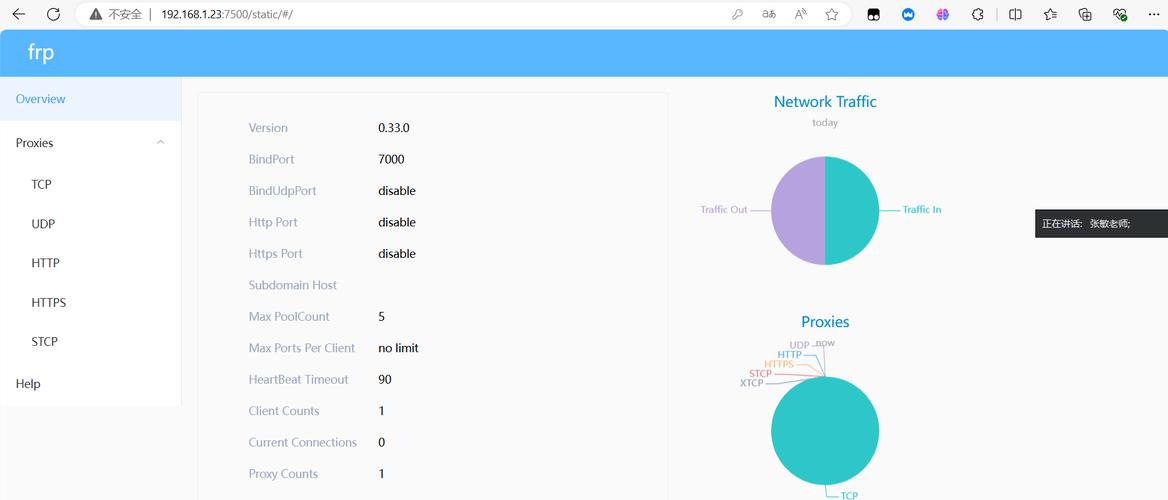1168x500 pixels.
Task: Open the HTTPS proxies page
Action: coord(90,303)
